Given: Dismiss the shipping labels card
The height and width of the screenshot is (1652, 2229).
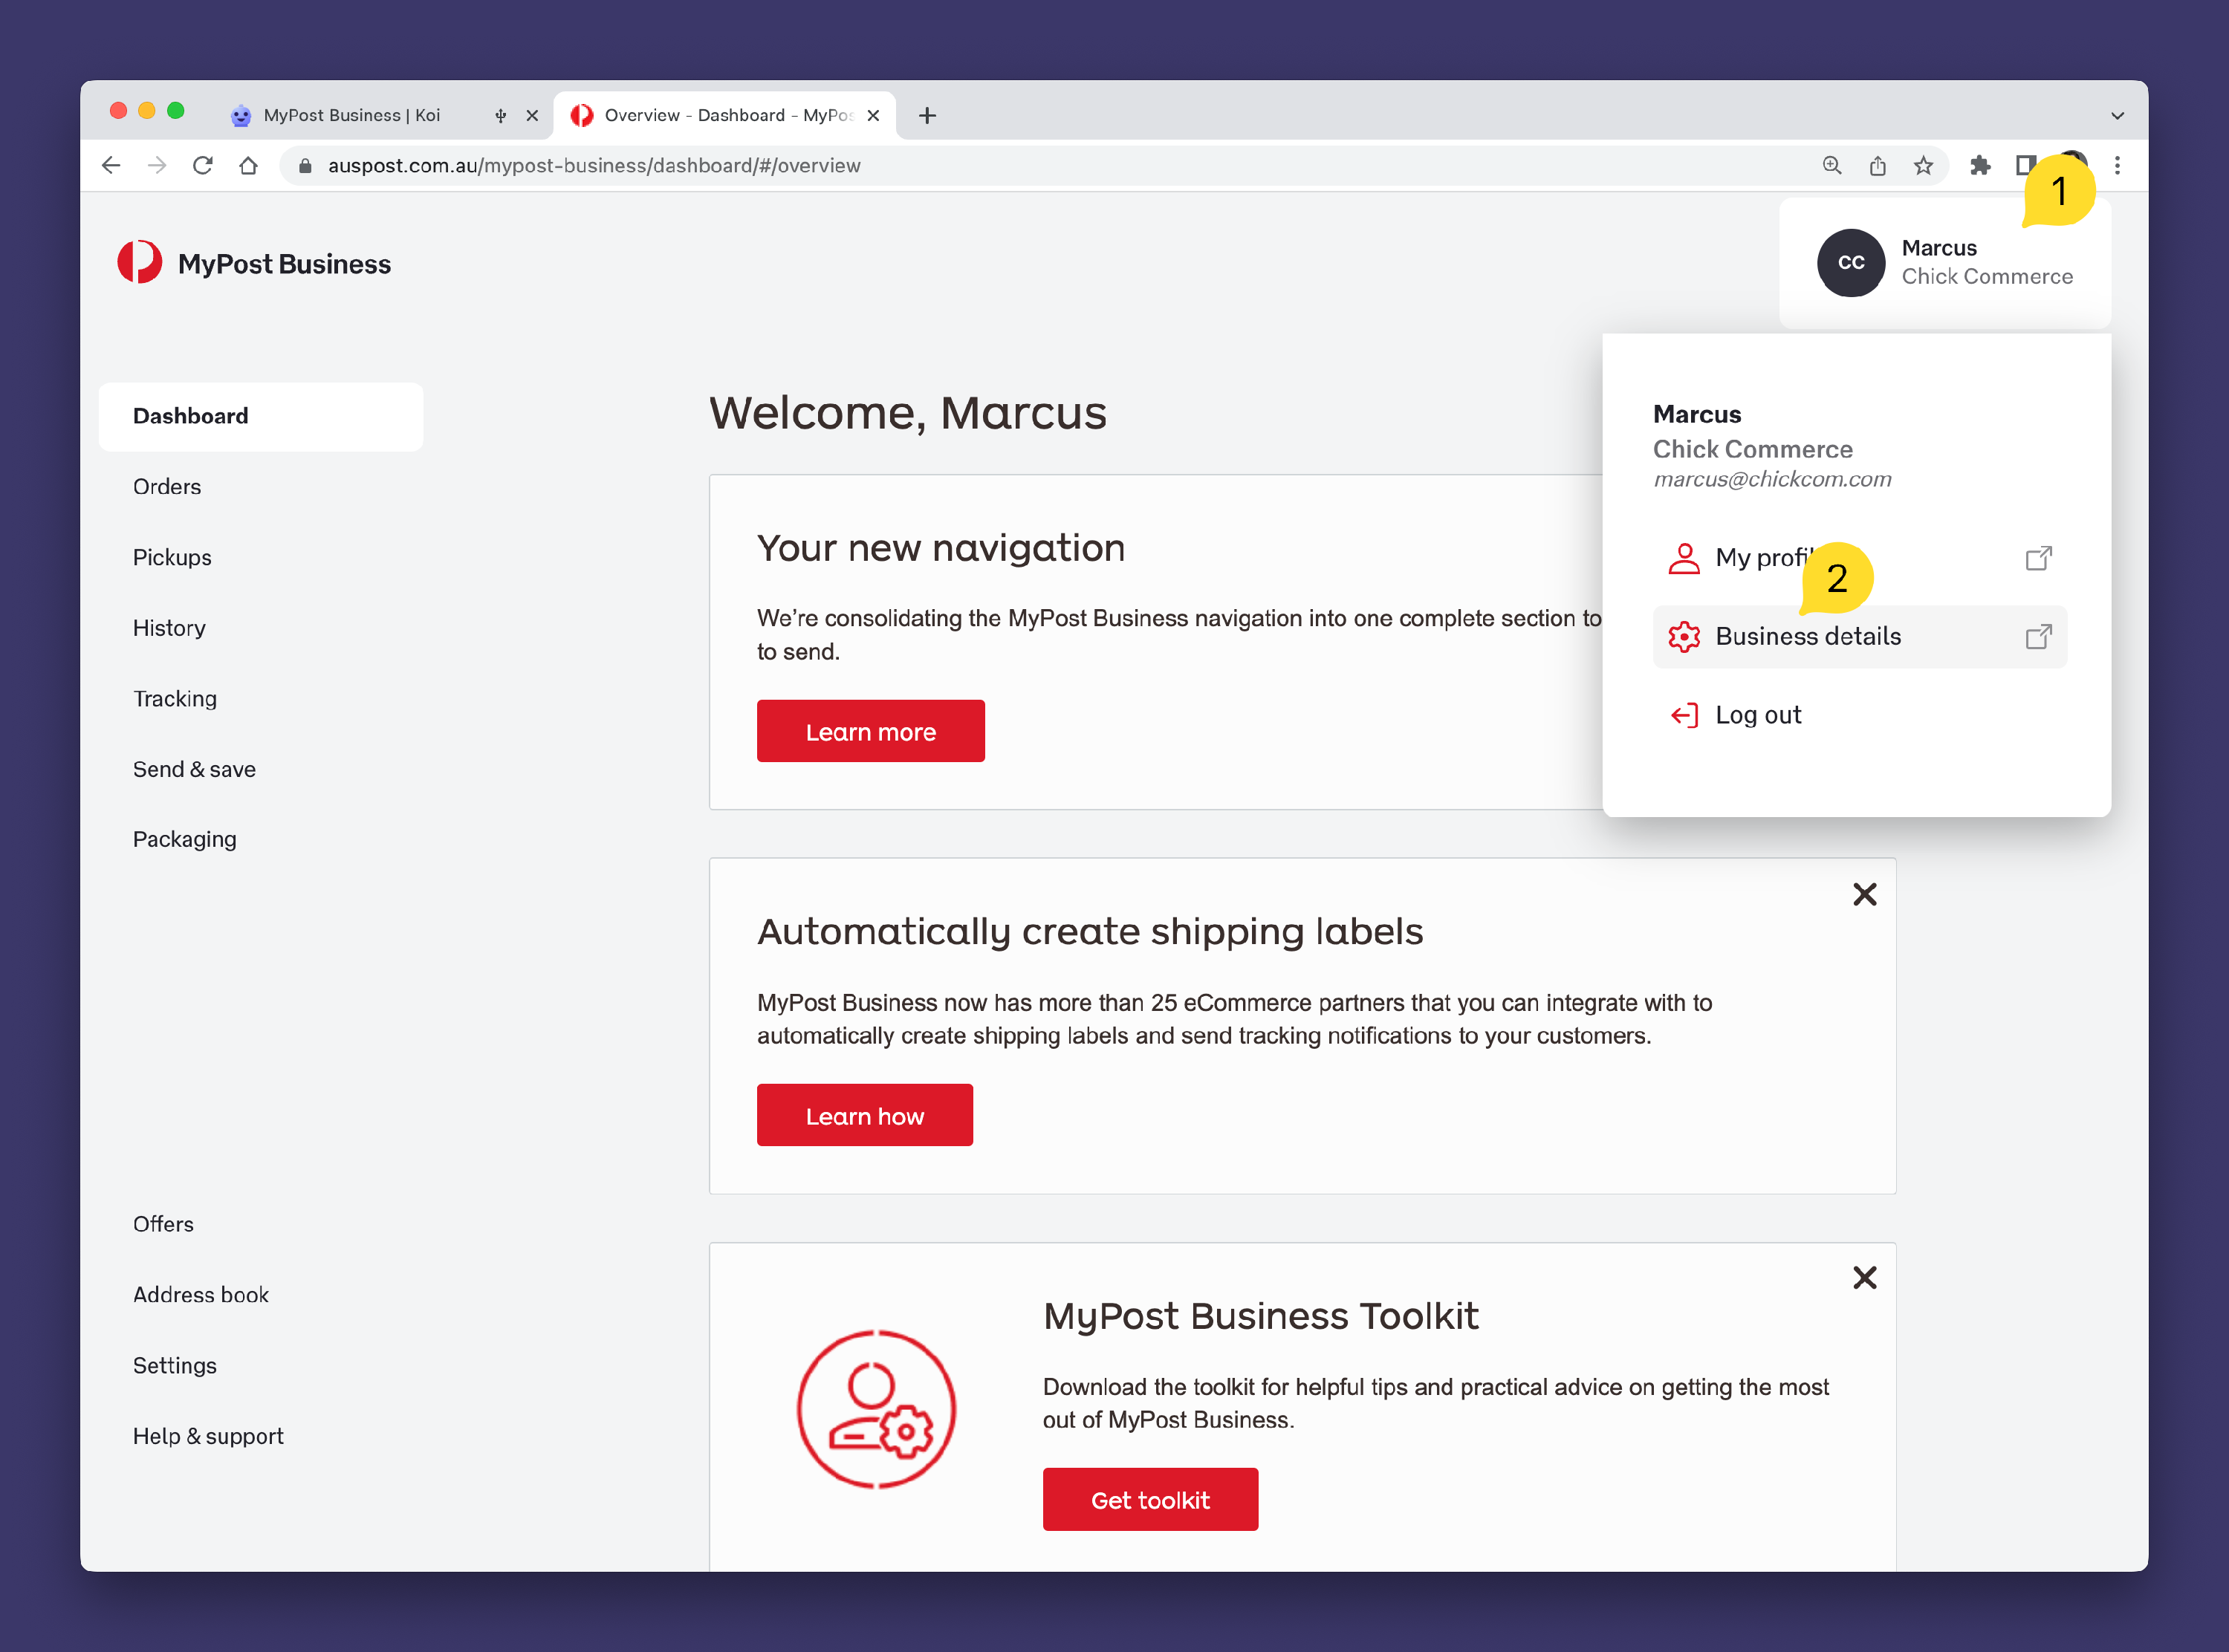Looking at the screenshot, I should [x=1864, y=894].
